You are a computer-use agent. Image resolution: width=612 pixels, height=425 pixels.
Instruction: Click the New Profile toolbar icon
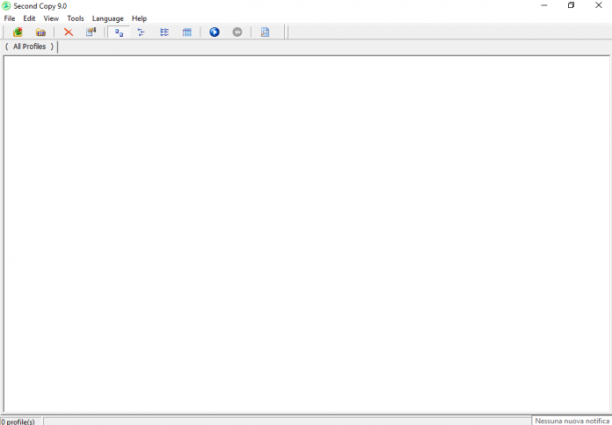(18, 32)
